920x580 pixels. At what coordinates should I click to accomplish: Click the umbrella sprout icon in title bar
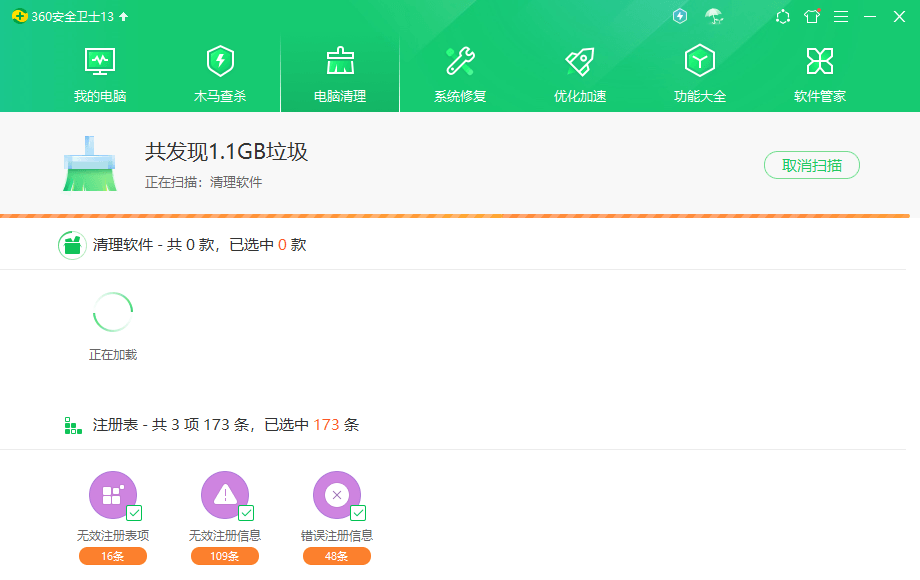[x=713, y=16]
